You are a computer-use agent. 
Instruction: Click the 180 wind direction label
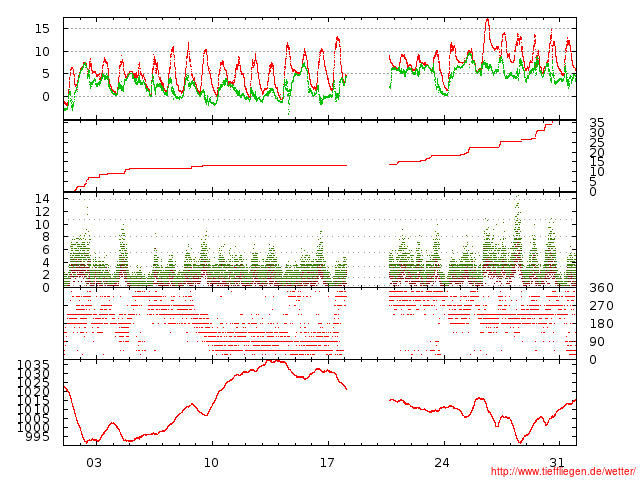coord(601,324)
